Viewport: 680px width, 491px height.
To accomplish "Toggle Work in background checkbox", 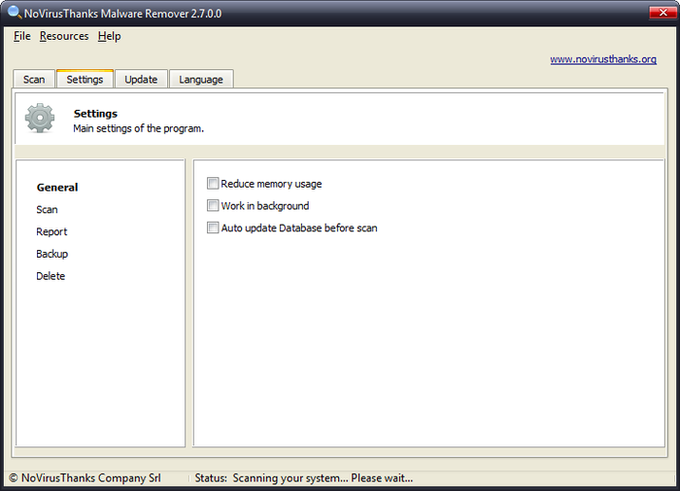I will tap(212, 205).
